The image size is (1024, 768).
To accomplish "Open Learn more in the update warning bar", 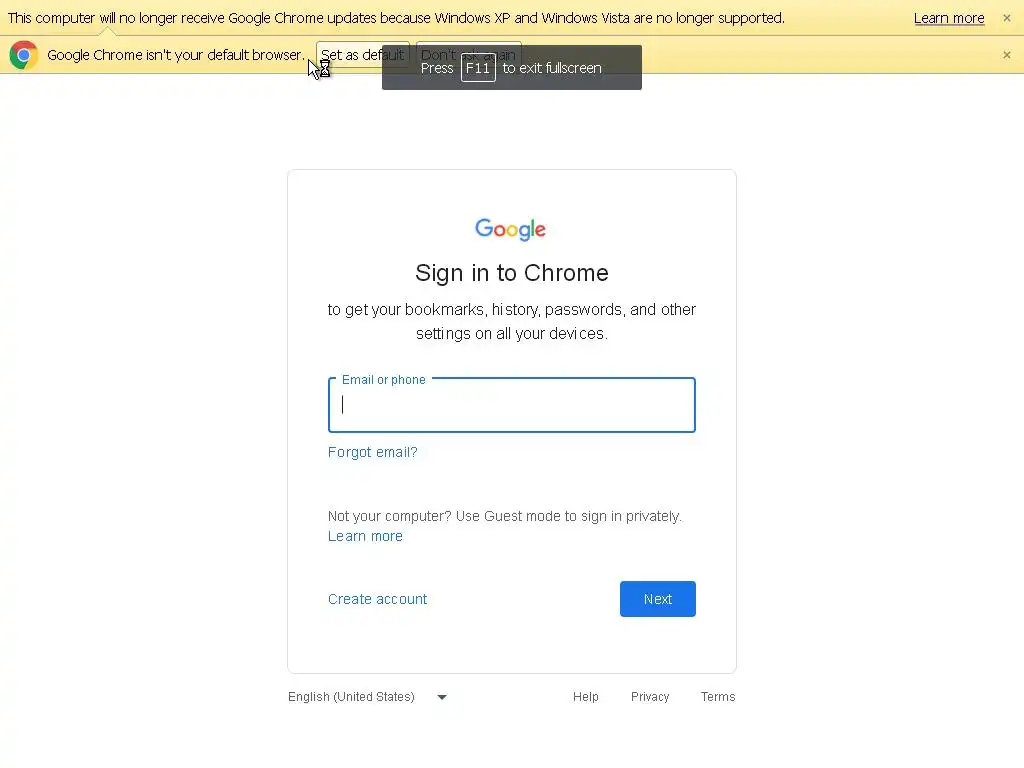I will pos(948,18).
